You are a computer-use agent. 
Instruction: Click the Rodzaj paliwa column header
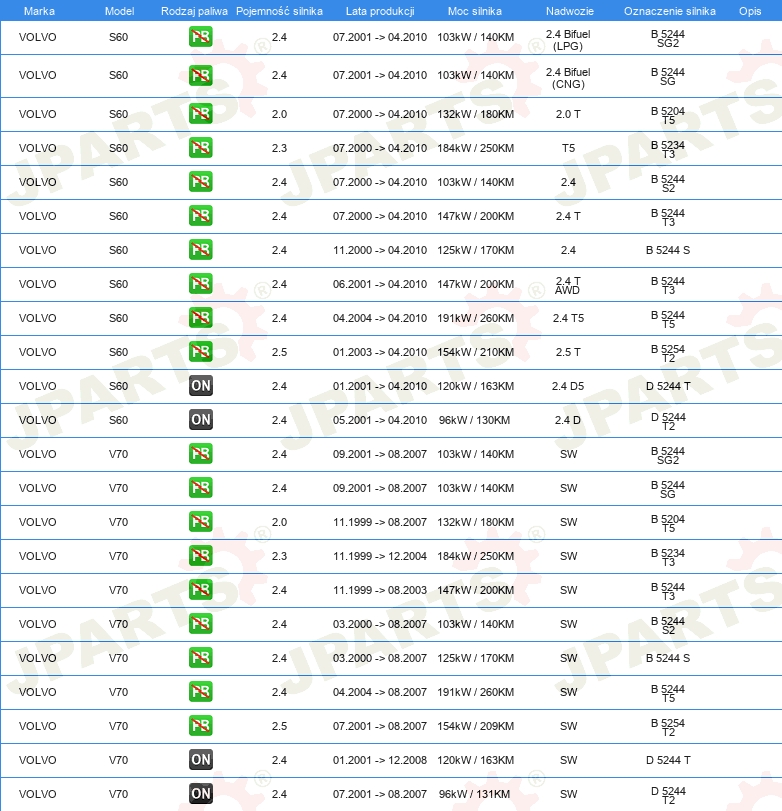pyautogui.click(x=194, y=10)
